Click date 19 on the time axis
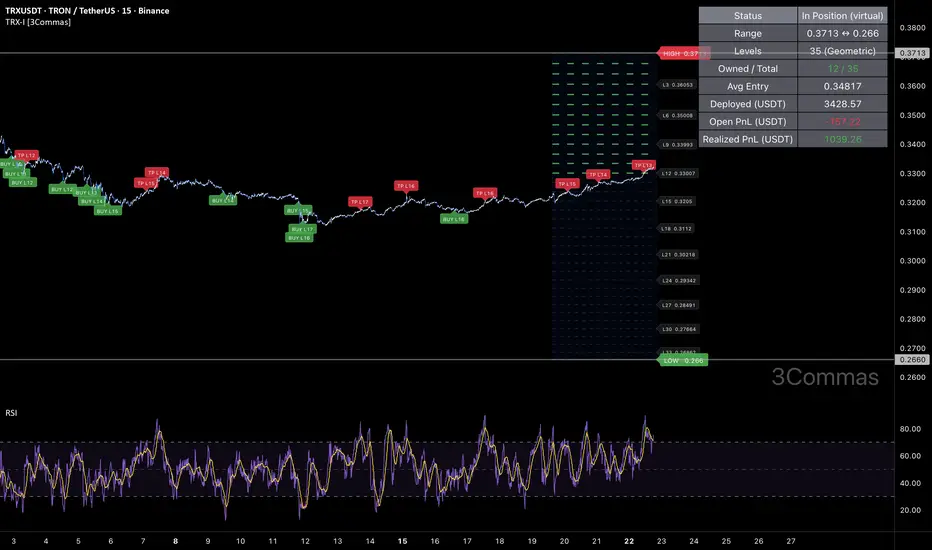The image size is (932, 550). [532, 541]
